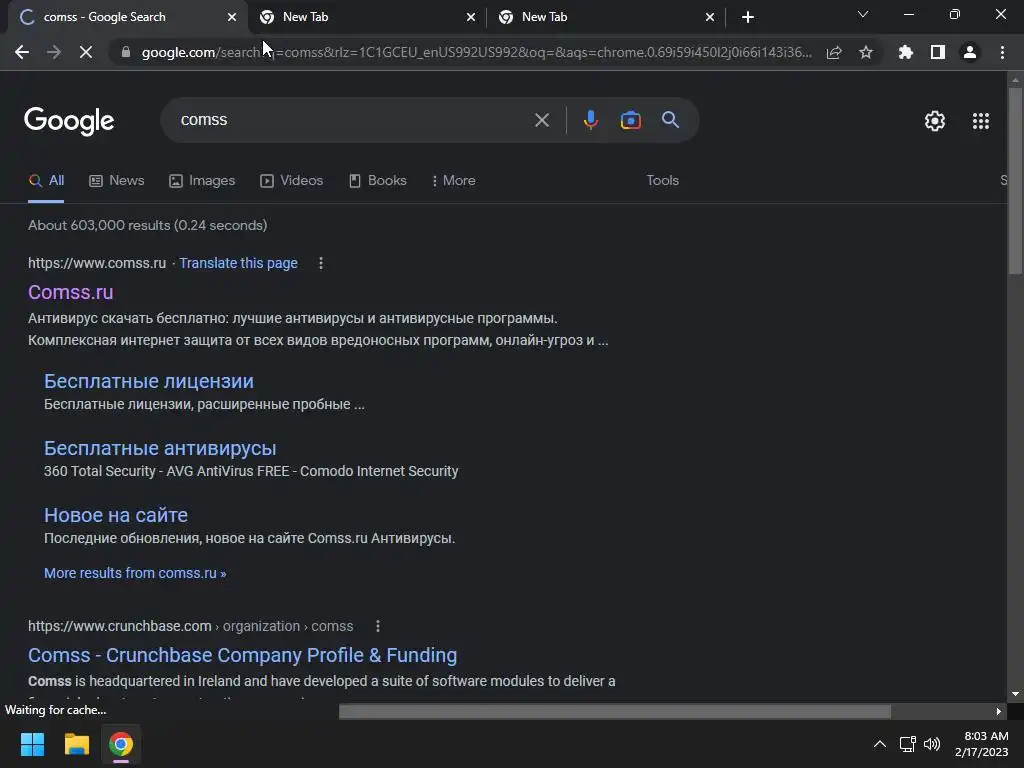The image size is (1024, 768).
Task: Open Comss Crunchbase Company Profile link
Action: pyautogui.click(x=242, y=656)
